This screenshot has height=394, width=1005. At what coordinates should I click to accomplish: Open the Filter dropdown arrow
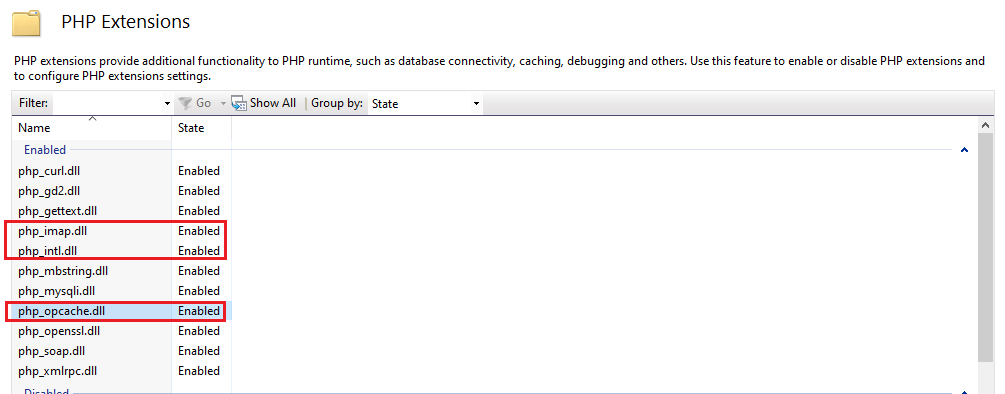167,103
